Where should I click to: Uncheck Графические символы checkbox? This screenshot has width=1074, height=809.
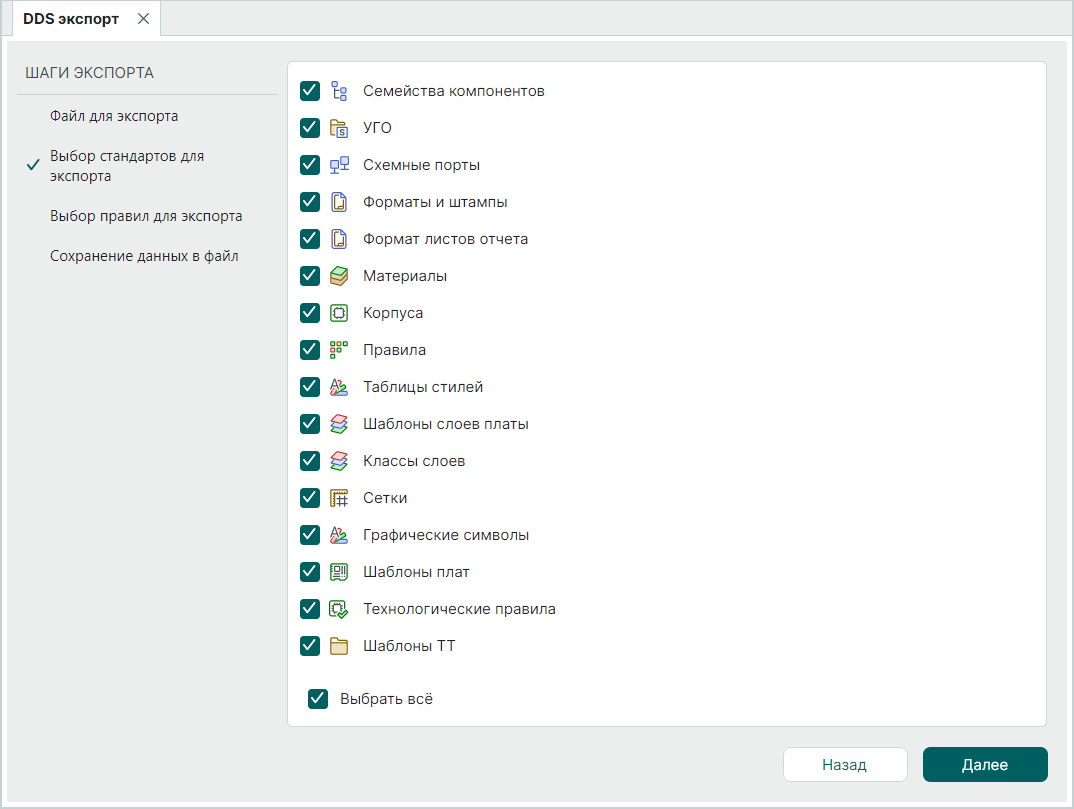310,535
